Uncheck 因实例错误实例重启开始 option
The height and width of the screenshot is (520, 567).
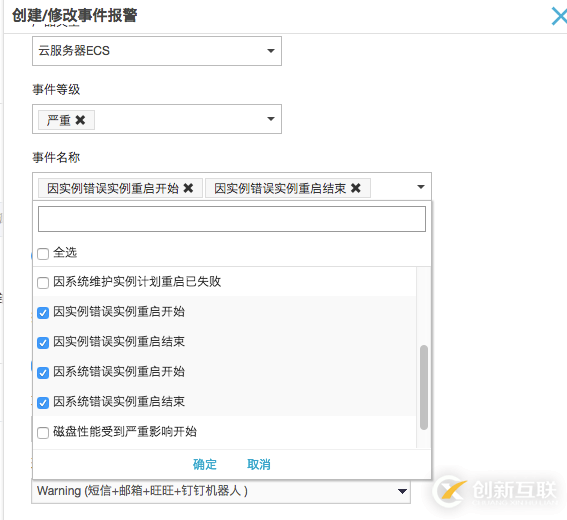click(x=43, y=312)
